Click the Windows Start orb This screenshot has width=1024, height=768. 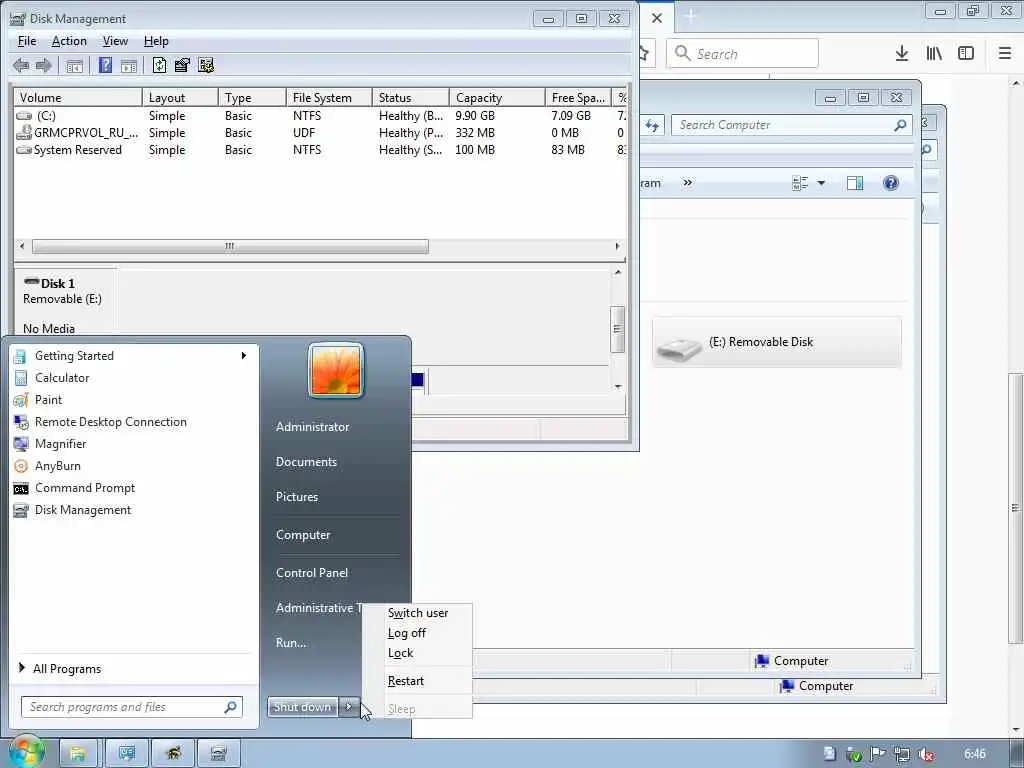tap(25, 752)
